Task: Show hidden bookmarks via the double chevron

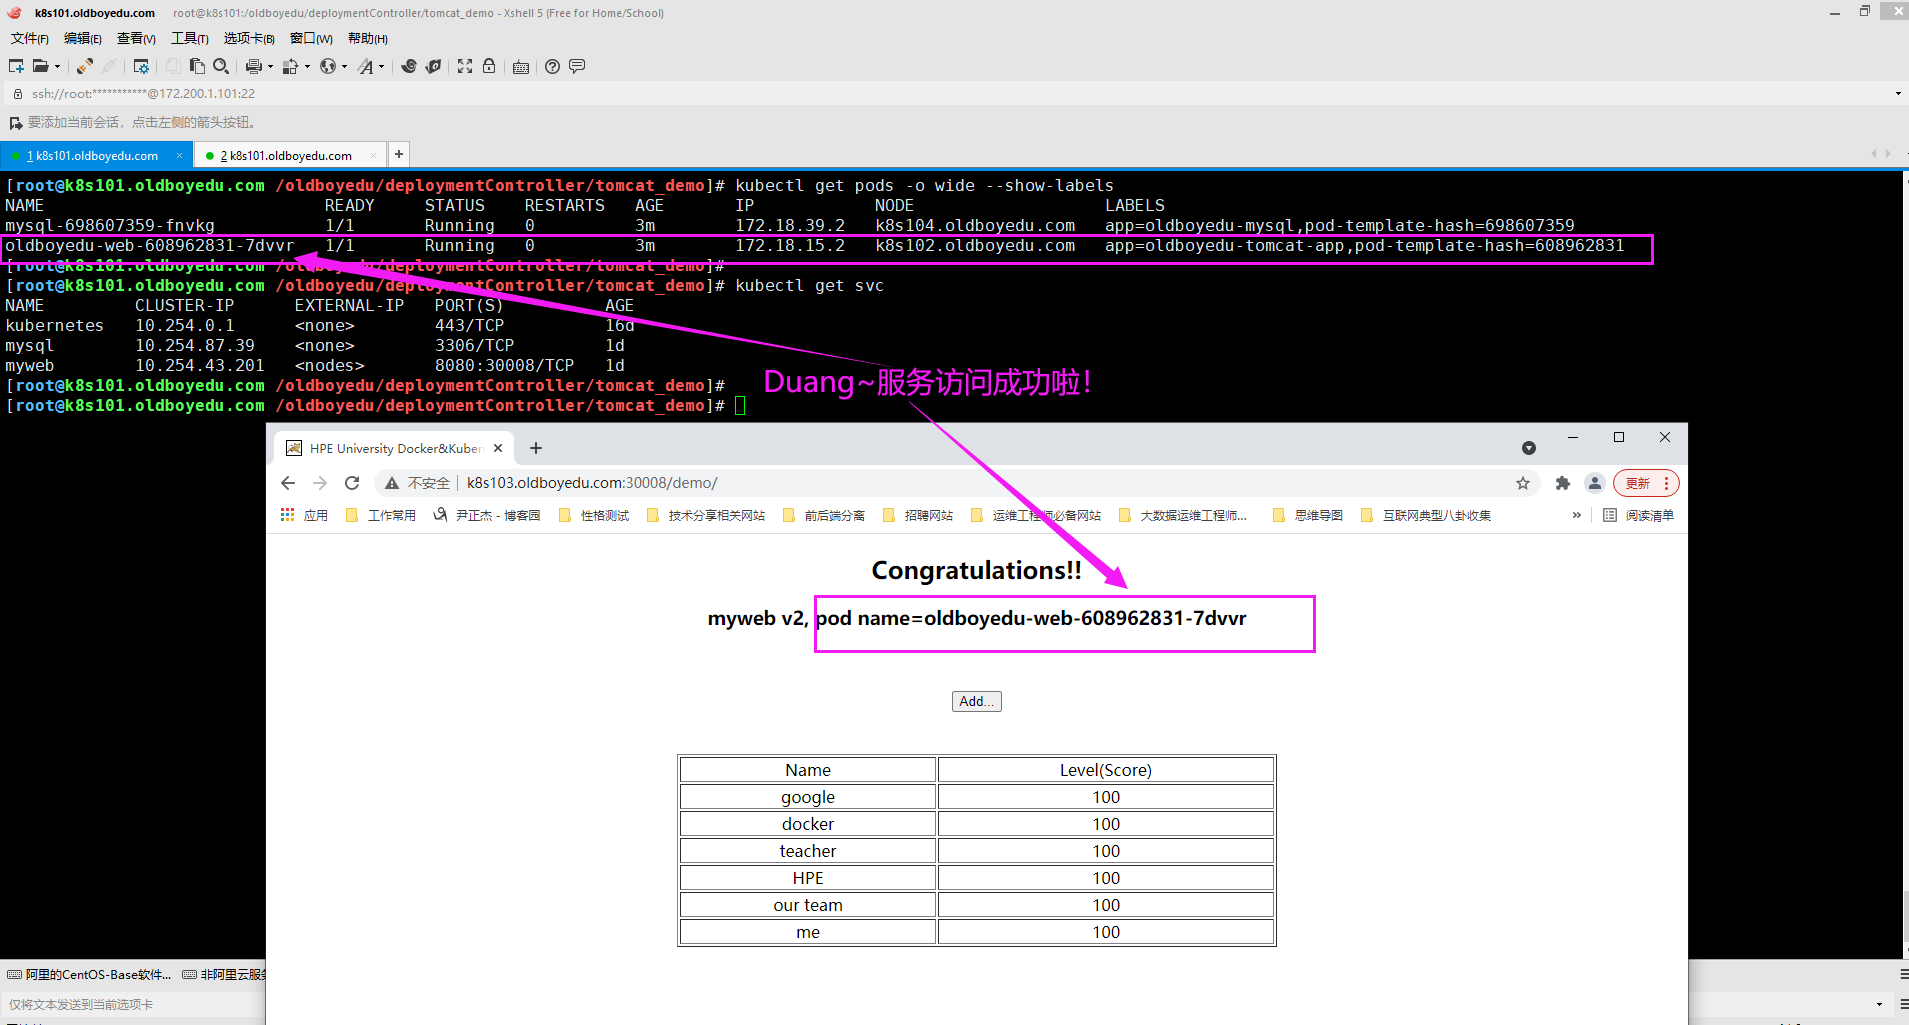Action: (1577, 515)
